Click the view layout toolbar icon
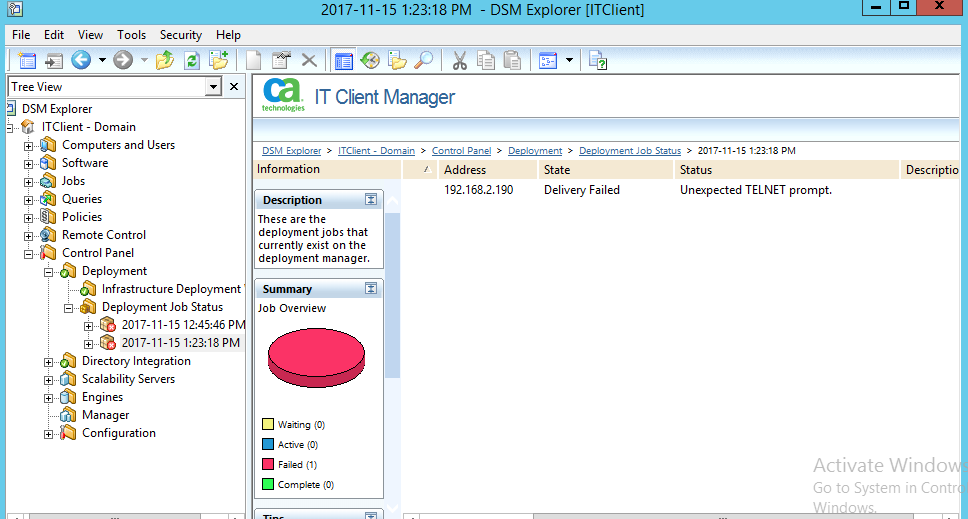The width and height of the screenshot is (968, 519). (548, 60)
